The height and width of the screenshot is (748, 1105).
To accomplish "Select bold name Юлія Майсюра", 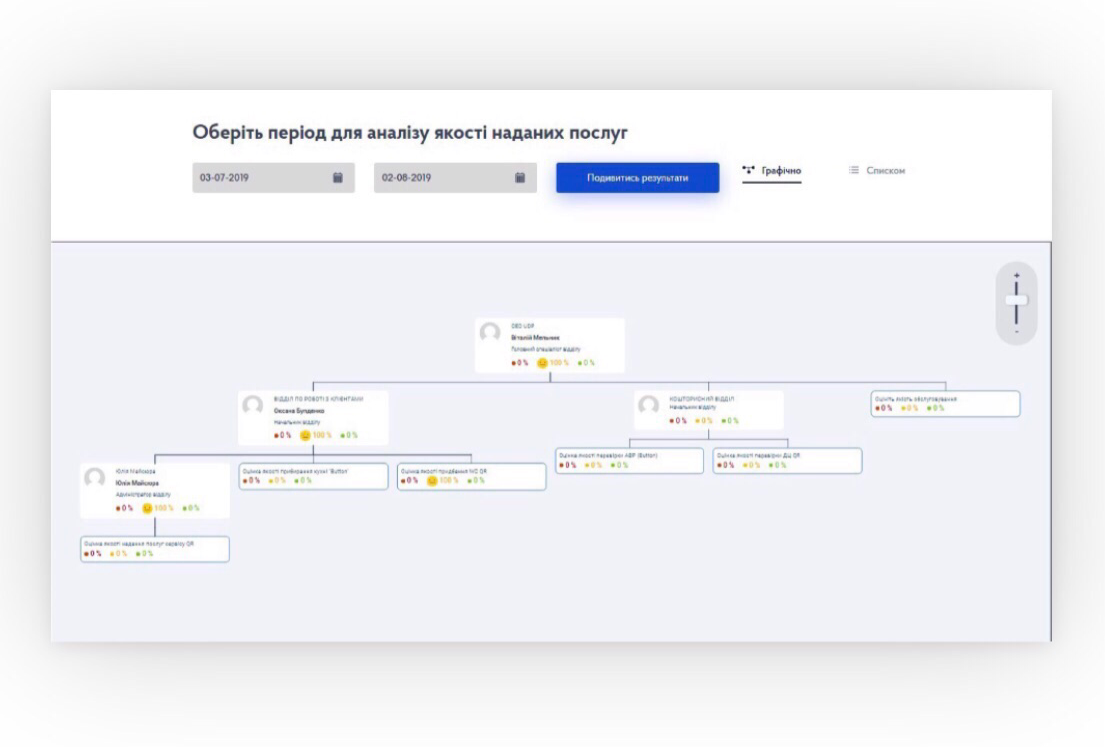I will (137, 483).
